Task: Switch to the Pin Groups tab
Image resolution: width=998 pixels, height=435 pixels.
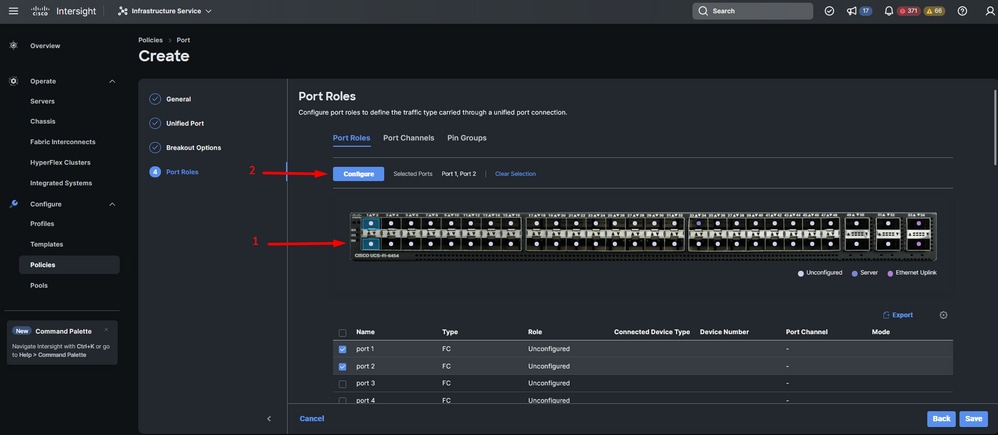Action: coord(467,138)
